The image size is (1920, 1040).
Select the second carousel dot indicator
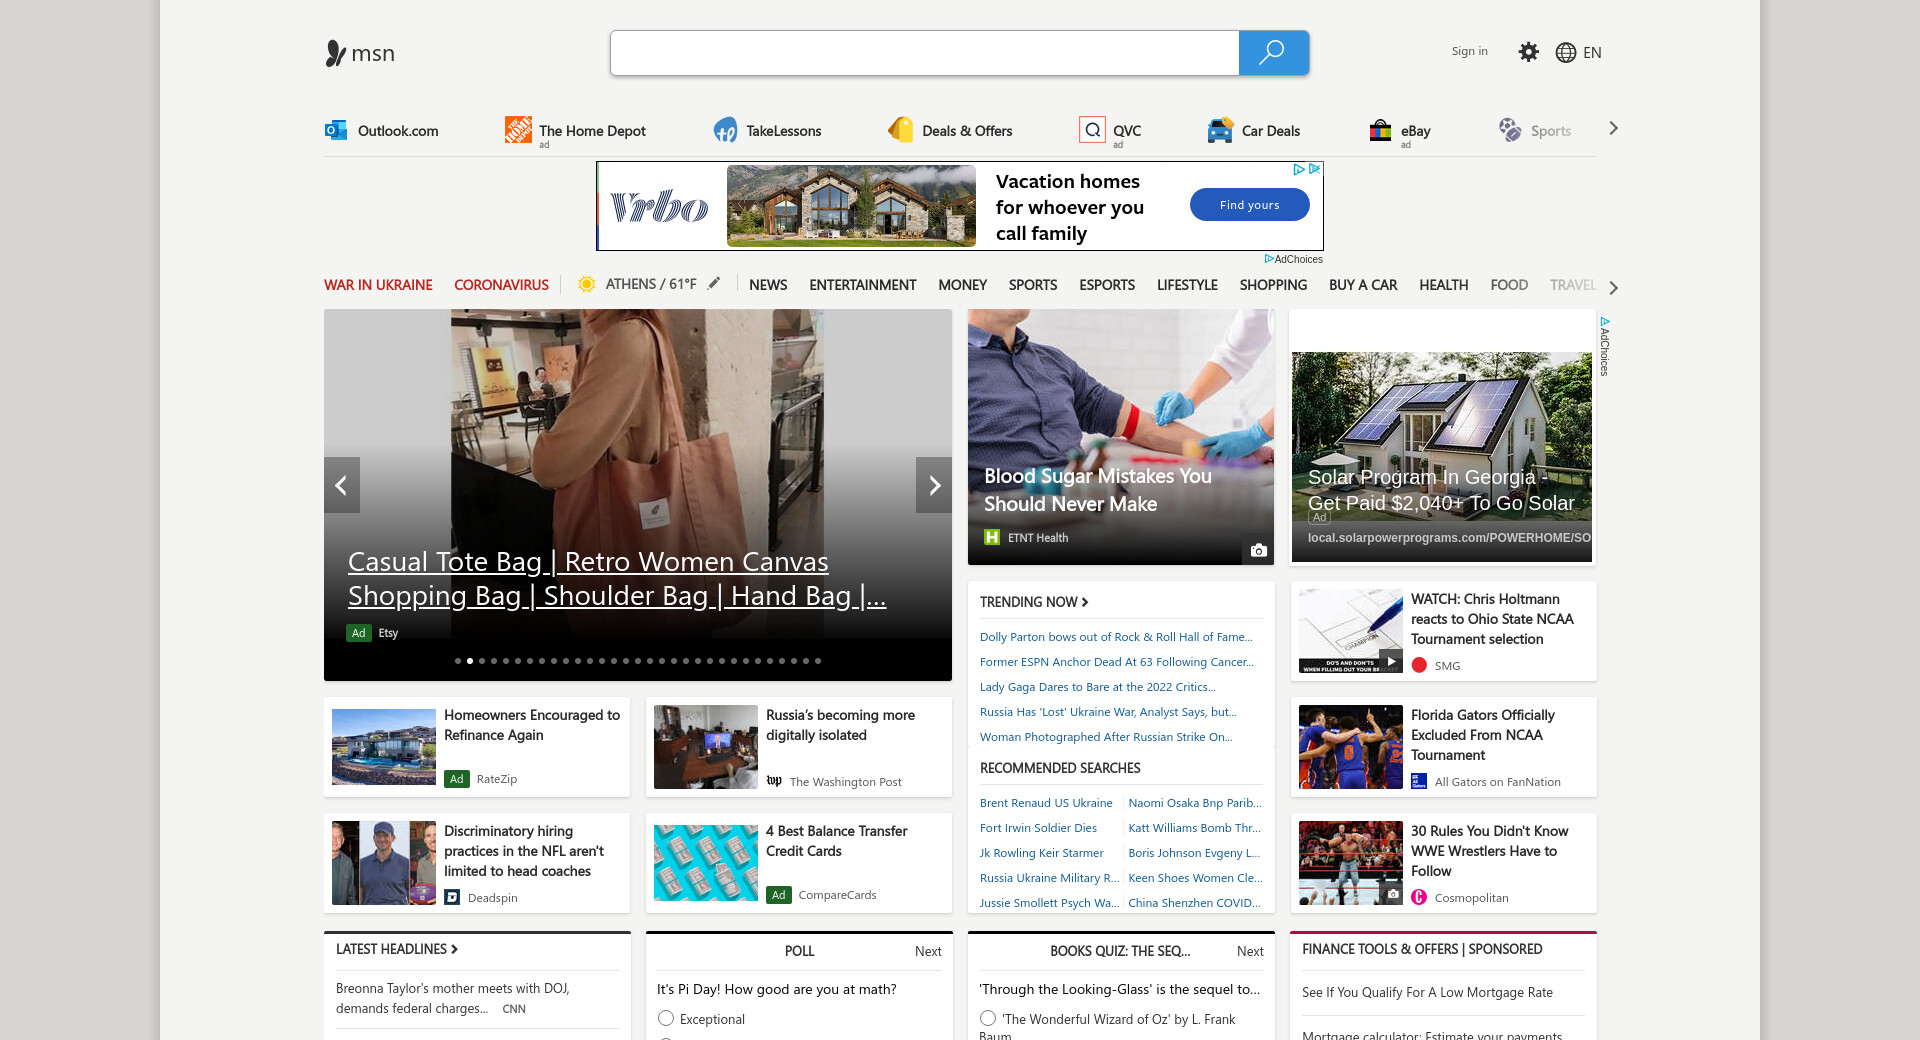470,661
